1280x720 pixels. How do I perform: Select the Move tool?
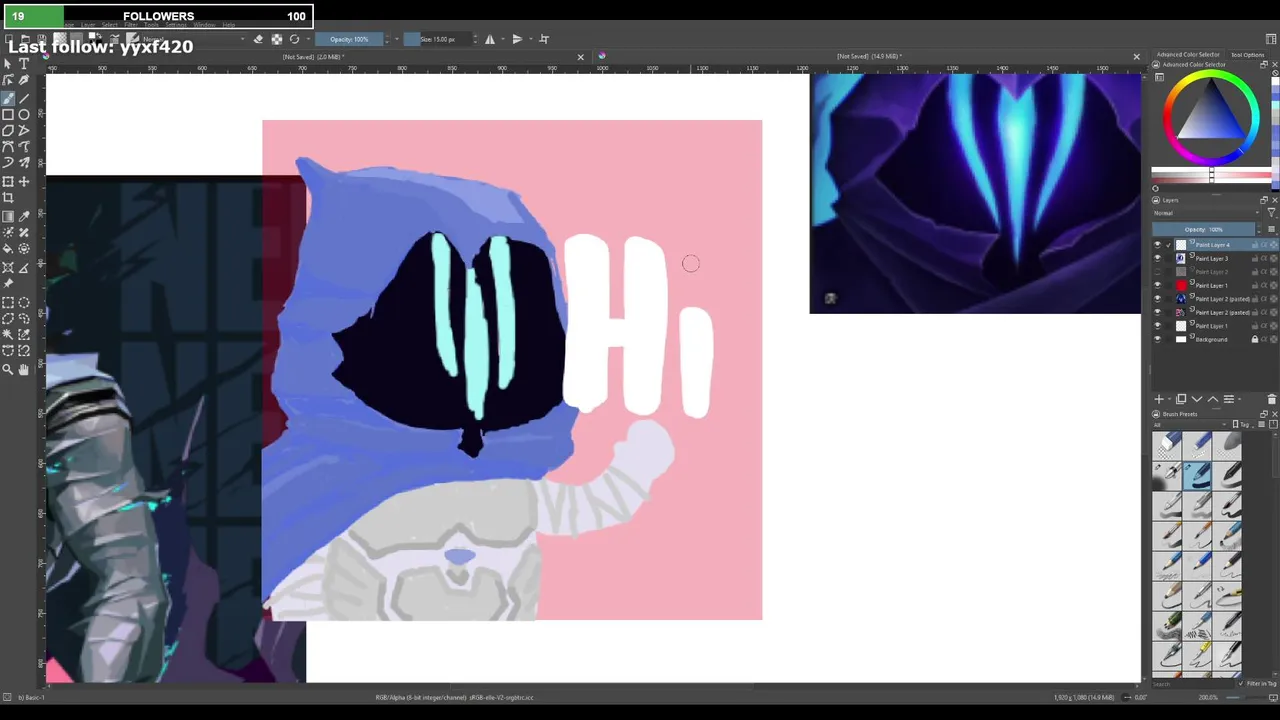point(24,181)
